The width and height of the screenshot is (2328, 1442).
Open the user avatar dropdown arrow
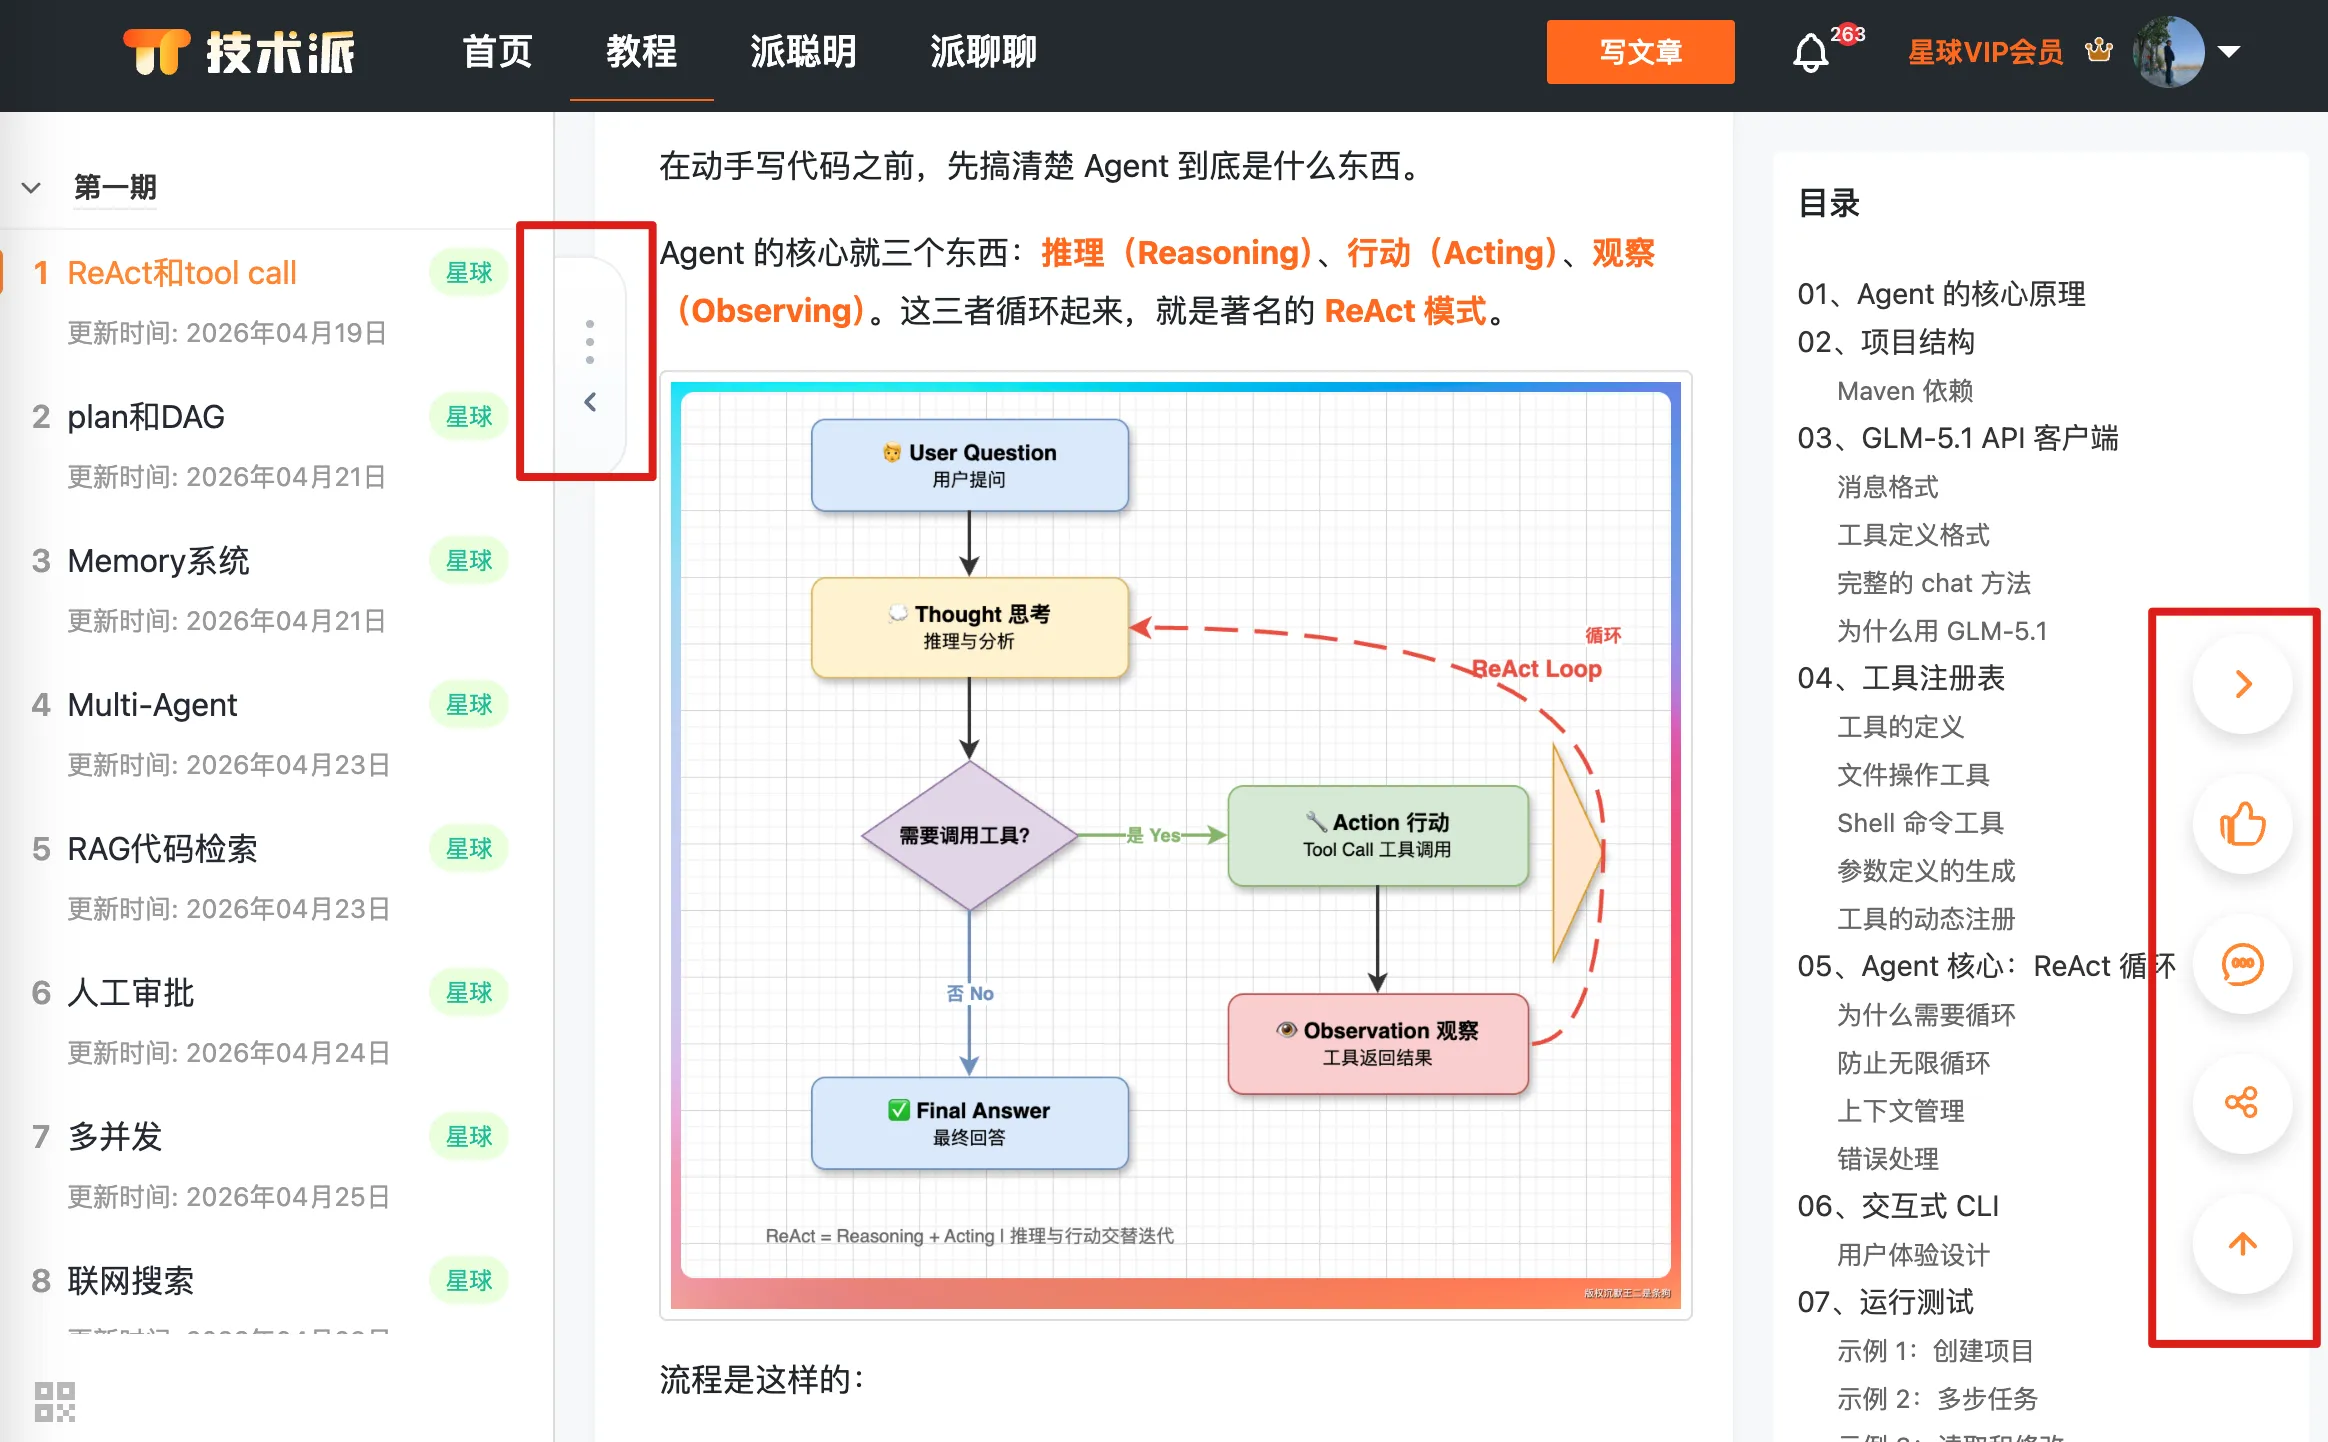click(2229, 52)
